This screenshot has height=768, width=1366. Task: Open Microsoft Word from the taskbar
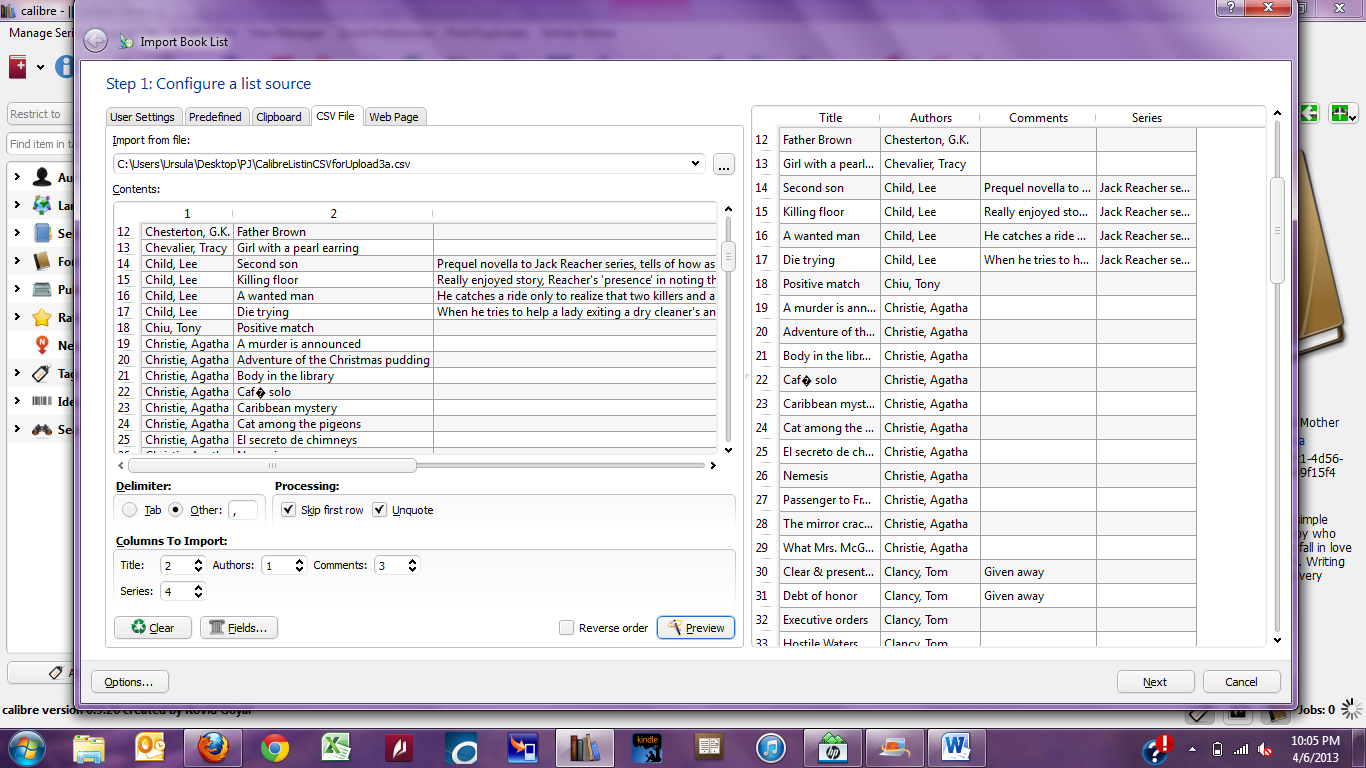[x=956, y=747]
